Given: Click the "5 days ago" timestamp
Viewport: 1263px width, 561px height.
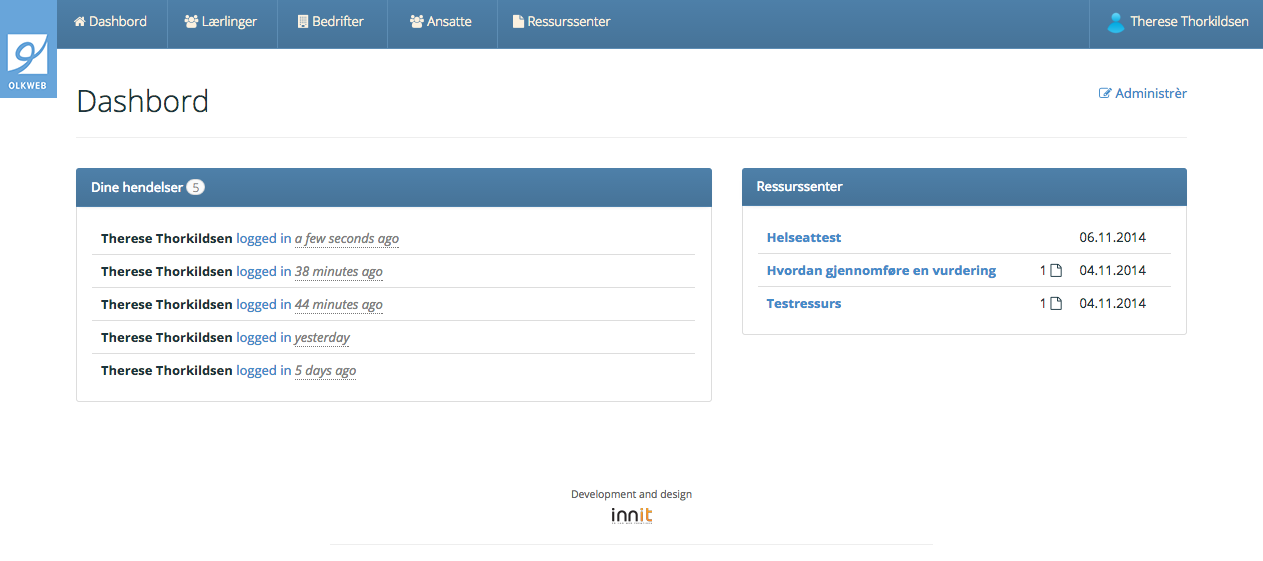Looking at the screenshot, I should 325,371.
